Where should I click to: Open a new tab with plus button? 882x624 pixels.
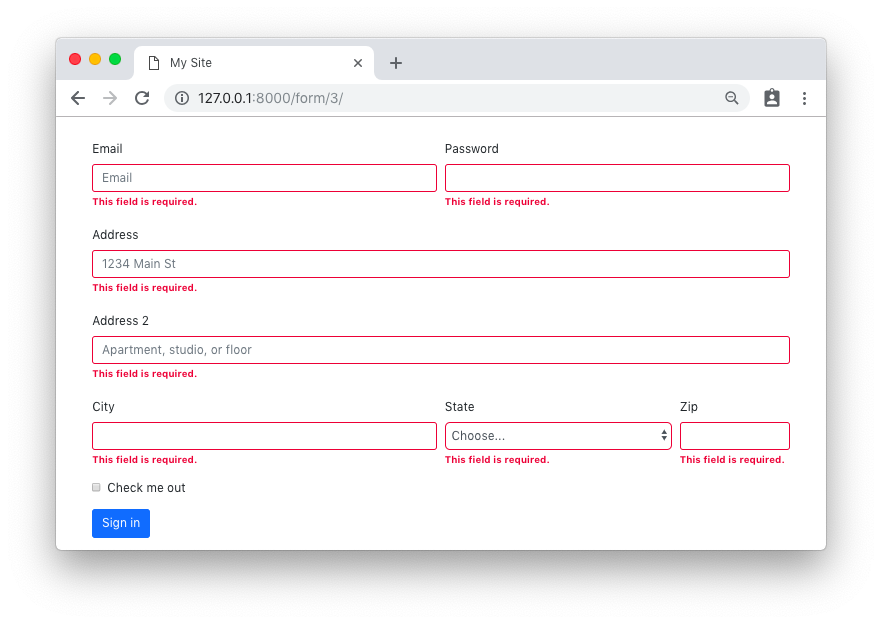coord(396,63)
